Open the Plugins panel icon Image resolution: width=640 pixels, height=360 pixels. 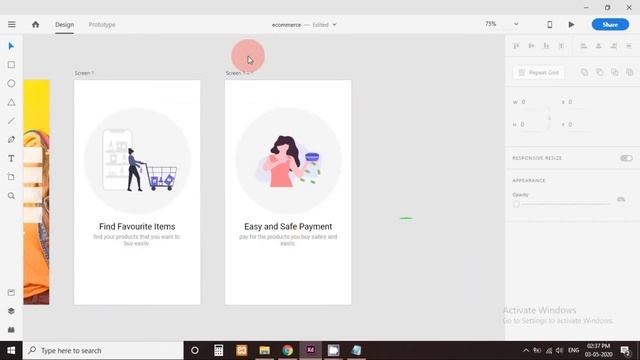tap(11, 329)
